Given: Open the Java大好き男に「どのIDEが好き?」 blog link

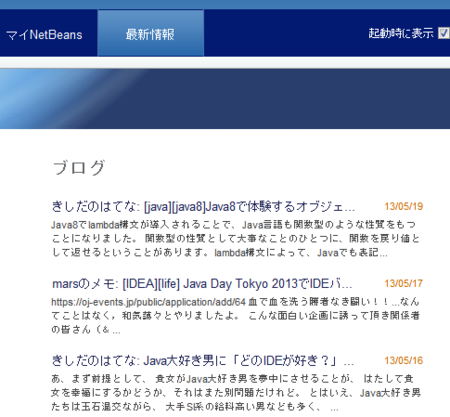Looking at the screenshot, I should tap(203, 361).
